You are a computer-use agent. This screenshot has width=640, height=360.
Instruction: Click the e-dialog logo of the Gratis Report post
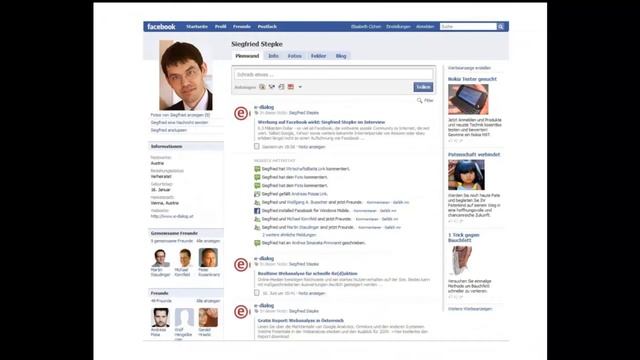[241, 312]
